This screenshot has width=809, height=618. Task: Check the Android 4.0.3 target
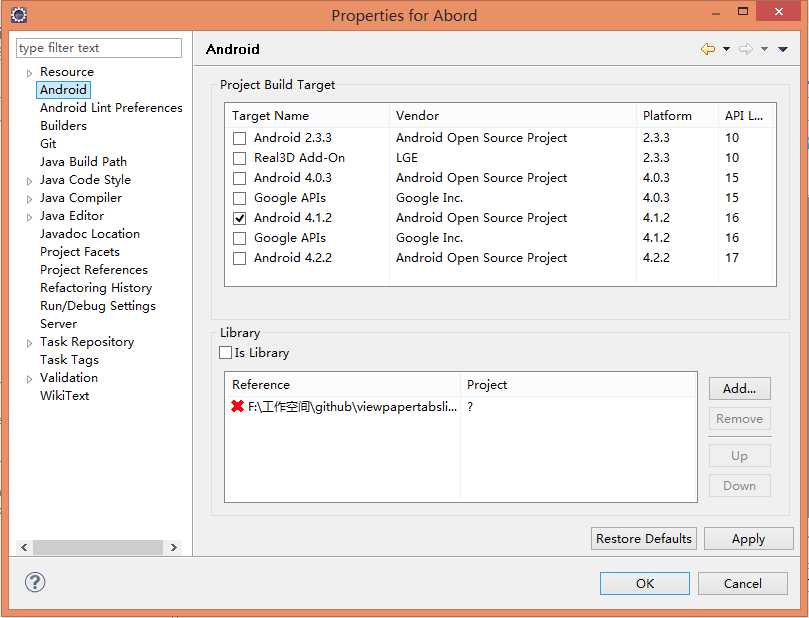coord(239,178)
